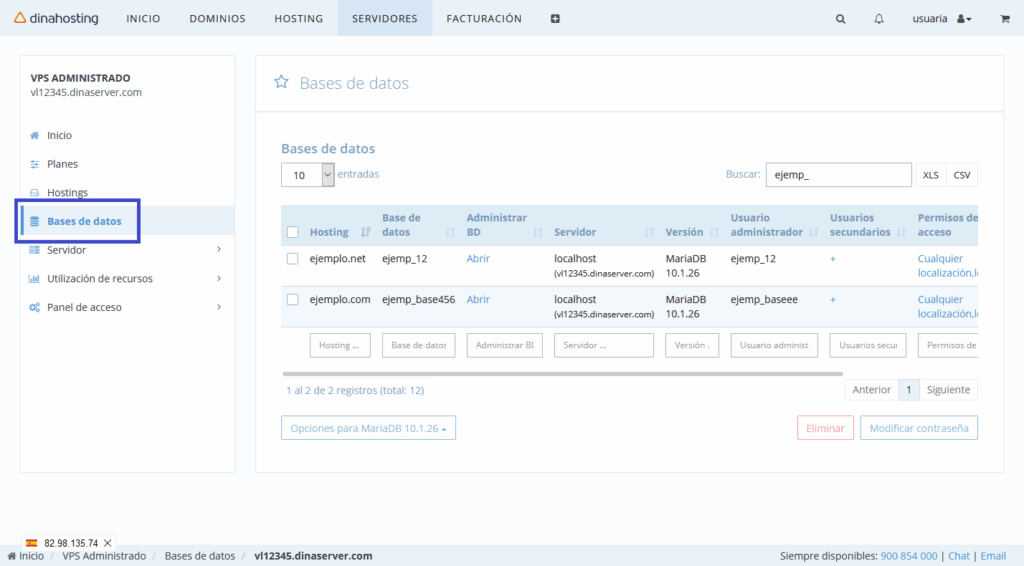Export the table as XLS
This screenshot has height=566, width=1024.
pyautogui.click(x=931, y=175)
